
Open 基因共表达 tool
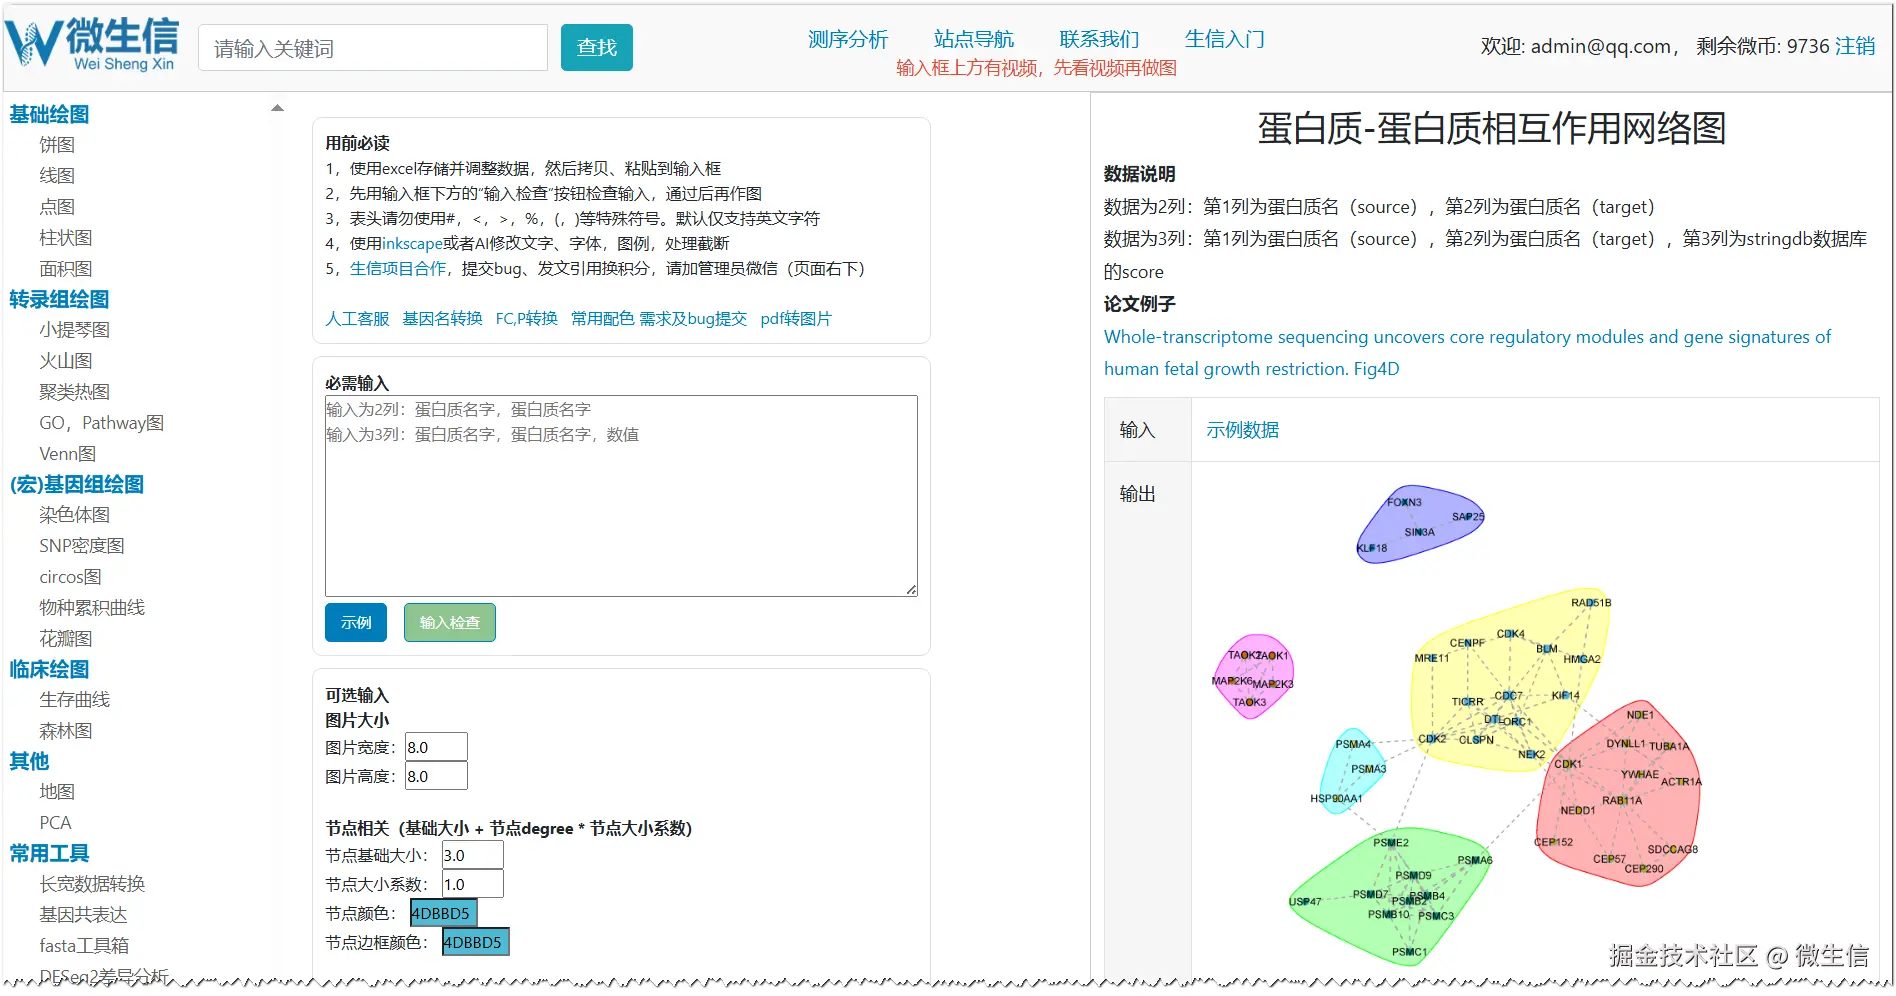(83, 915)
